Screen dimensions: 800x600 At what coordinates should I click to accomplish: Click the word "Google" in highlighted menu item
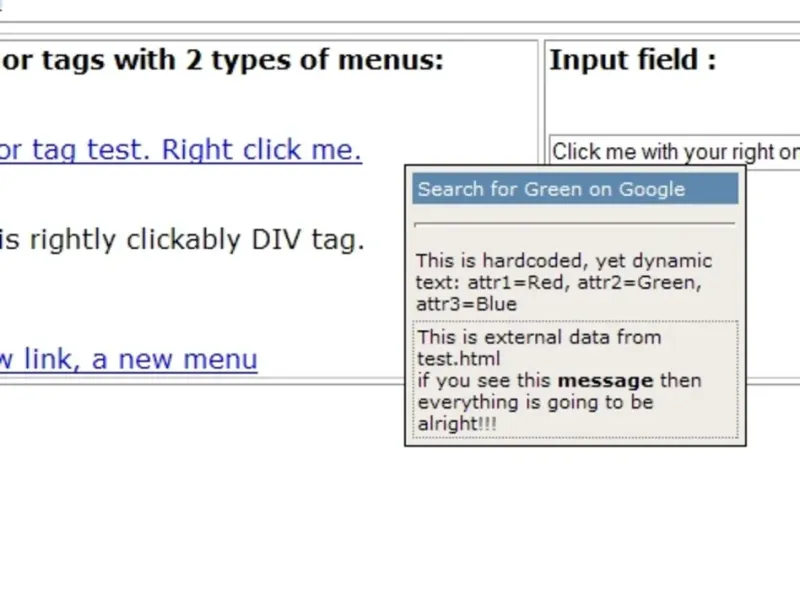pos(652,189)
